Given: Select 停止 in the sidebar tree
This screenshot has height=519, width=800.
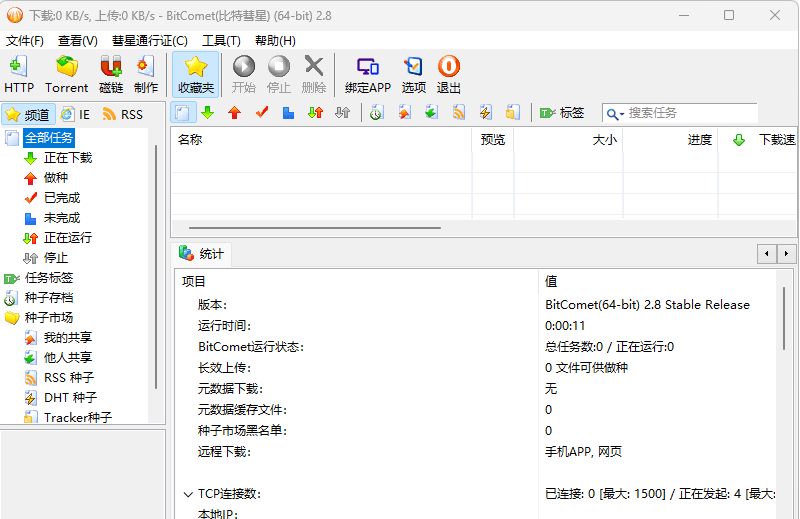Looking at the screenshot, I should click(56, 258).
